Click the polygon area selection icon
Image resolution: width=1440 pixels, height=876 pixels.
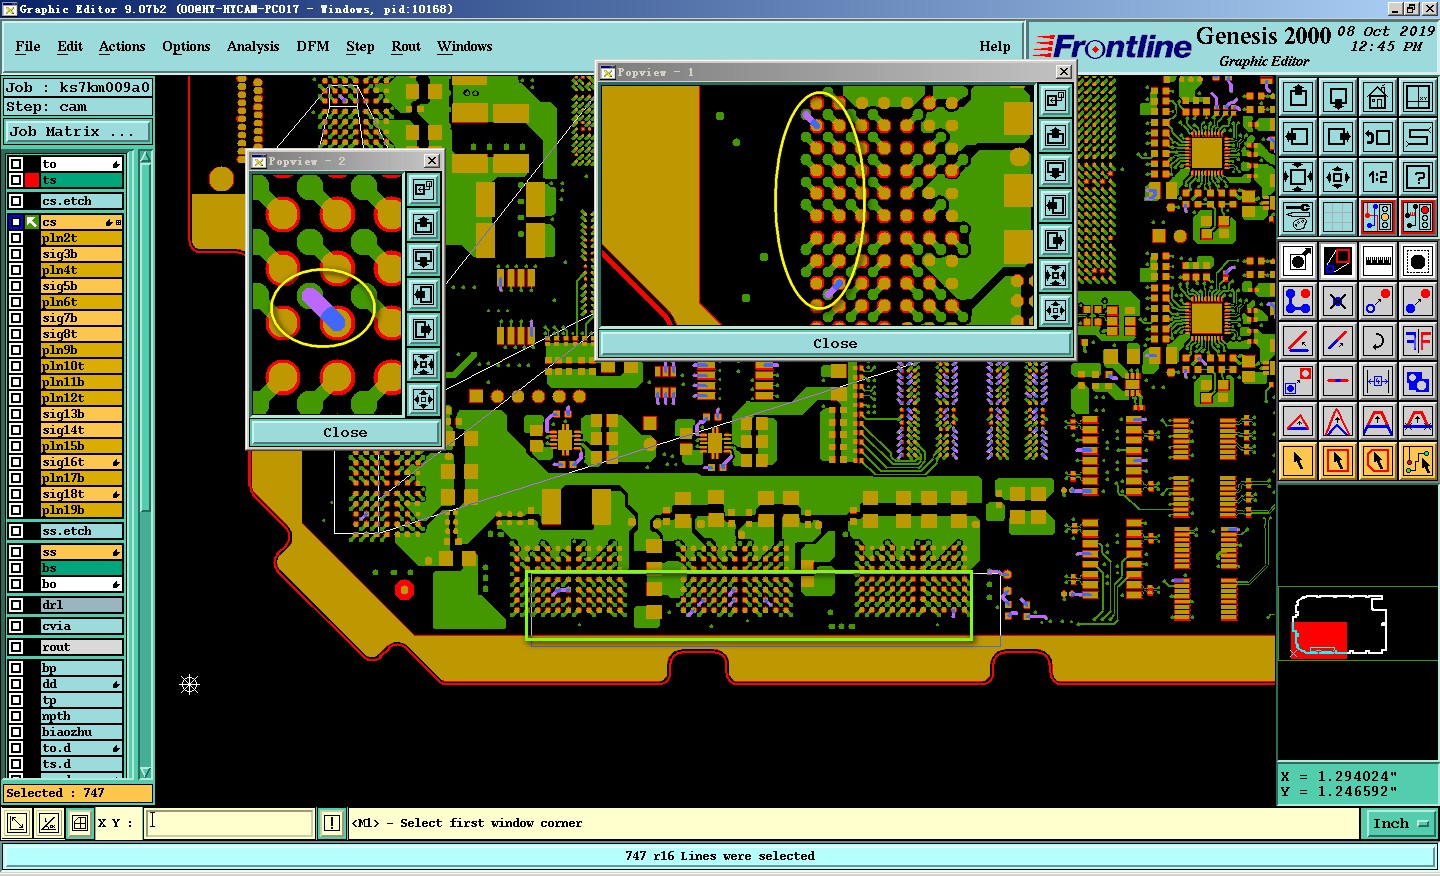(1378, 460)
